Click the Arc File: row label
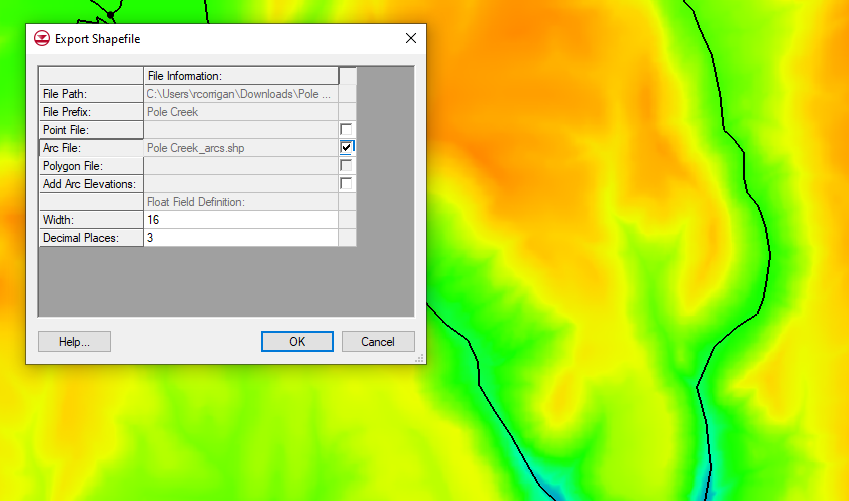This screenshot has width=849, height=501. [x=91, y=148]
